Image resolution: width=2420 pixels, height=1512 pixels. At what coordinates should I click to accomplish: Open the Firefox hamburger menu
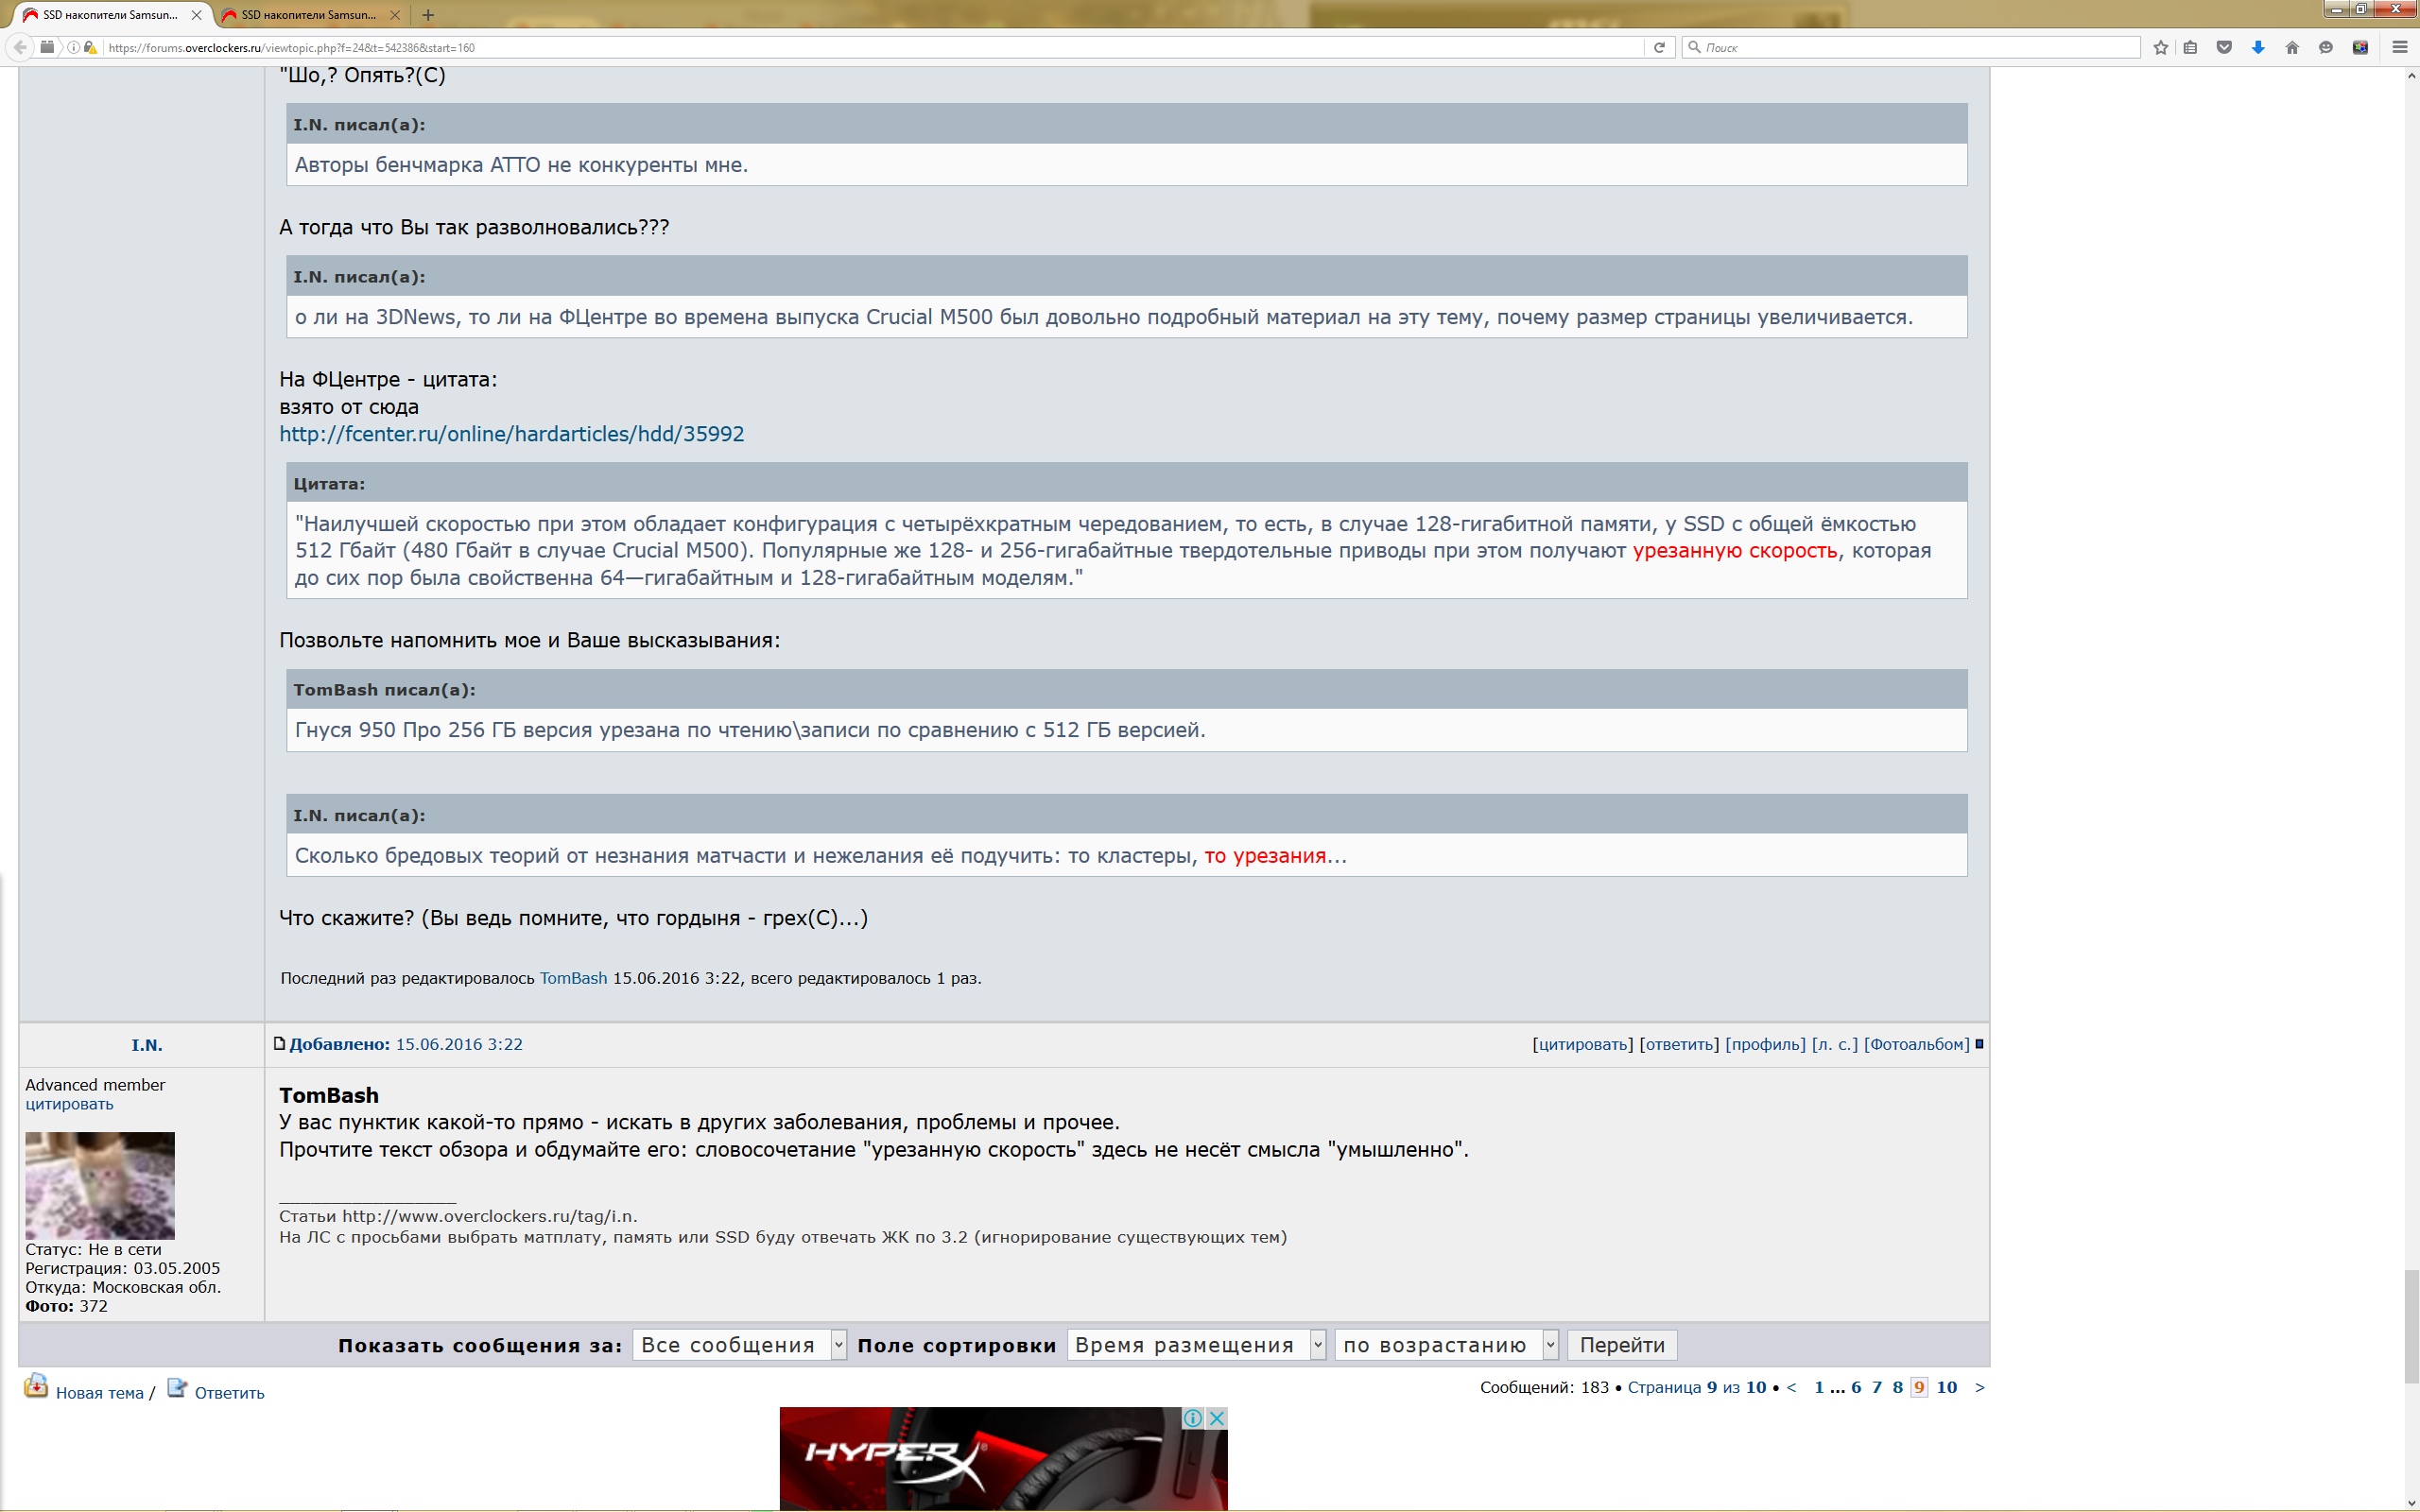click(2399, 47)
